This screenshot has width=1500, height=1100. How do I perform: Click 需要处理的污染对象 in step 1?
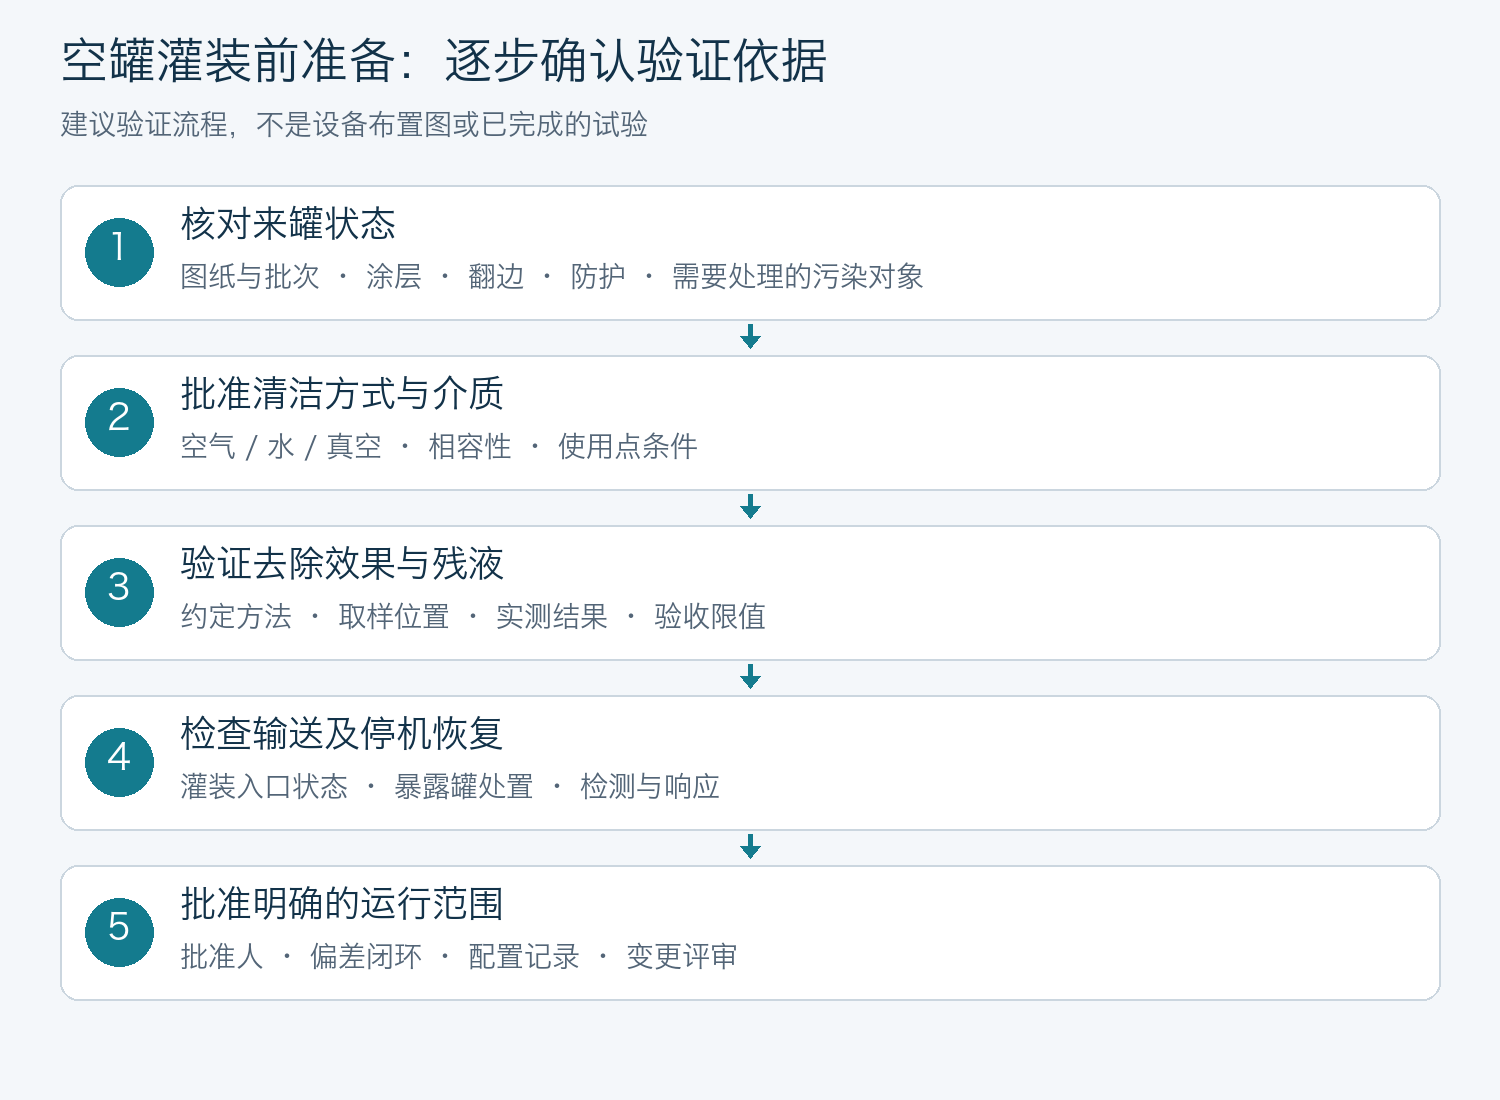(797, 277)
